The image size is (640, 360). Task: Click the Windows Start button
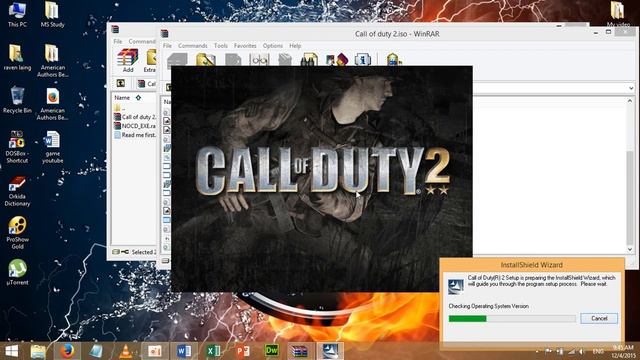[11, 351]
